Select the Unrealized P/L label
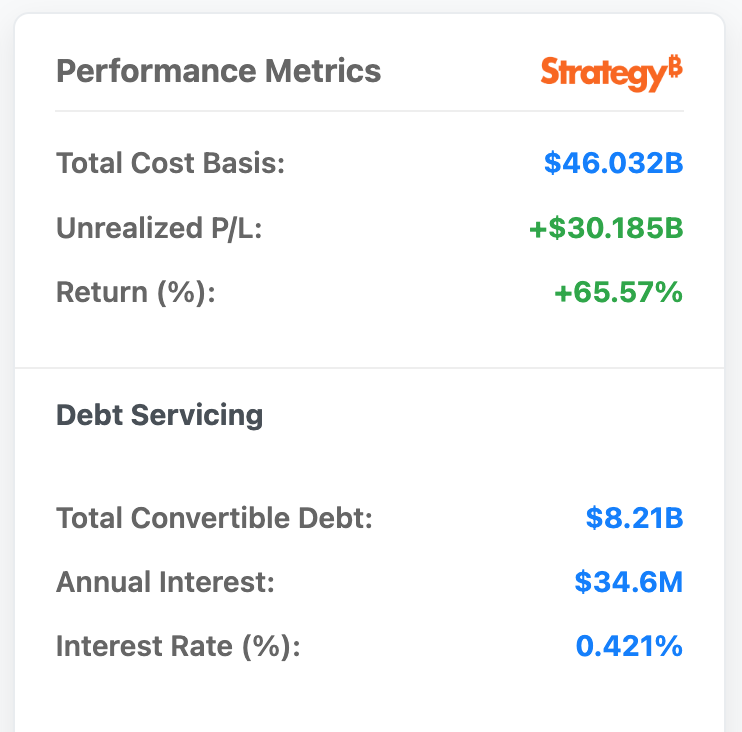The height and width of the screenshot is (732, 742). tap(159, 228)
